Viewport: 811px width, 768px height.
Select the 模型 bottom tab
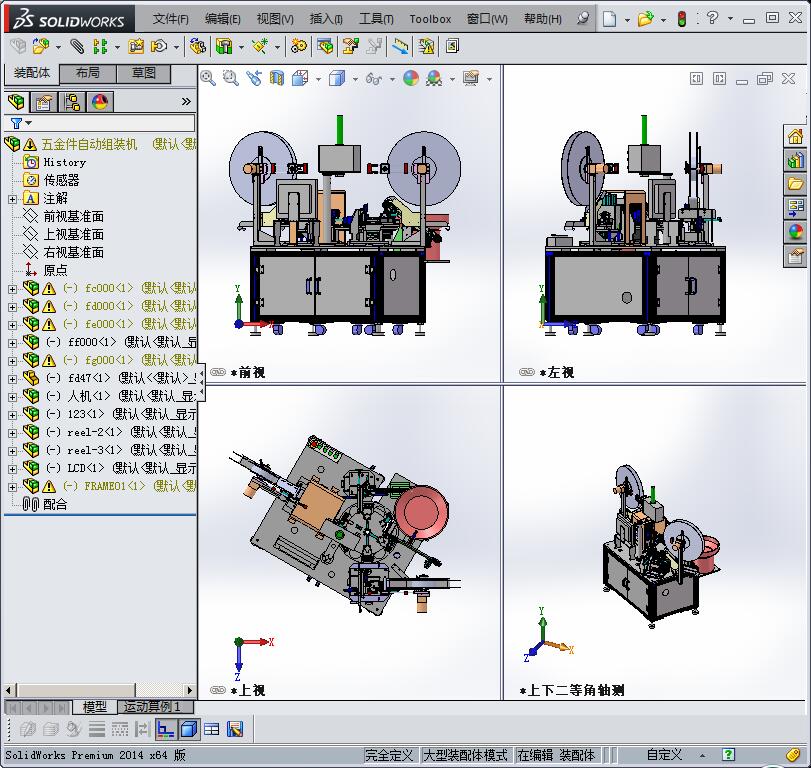tap(95, 706)
